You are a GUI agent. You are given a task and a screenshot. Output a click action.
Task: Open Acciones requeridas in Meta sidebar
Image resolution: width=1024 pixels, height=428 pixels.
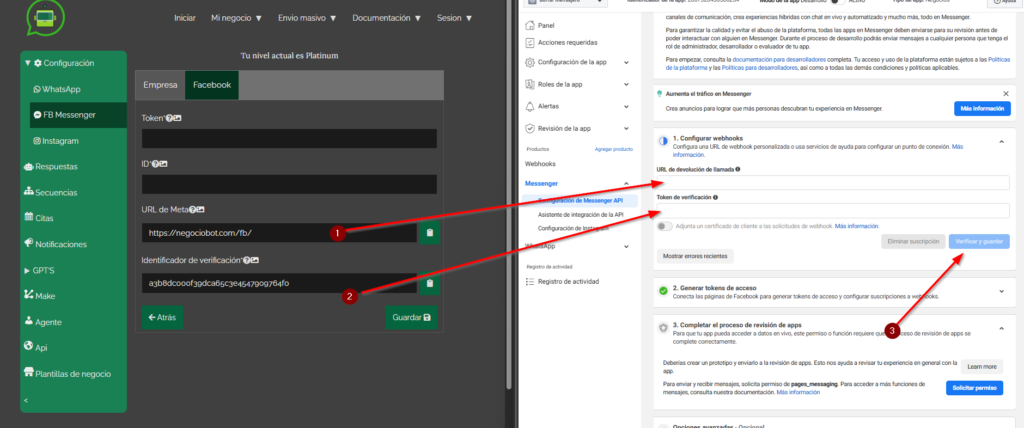(562, 42)
